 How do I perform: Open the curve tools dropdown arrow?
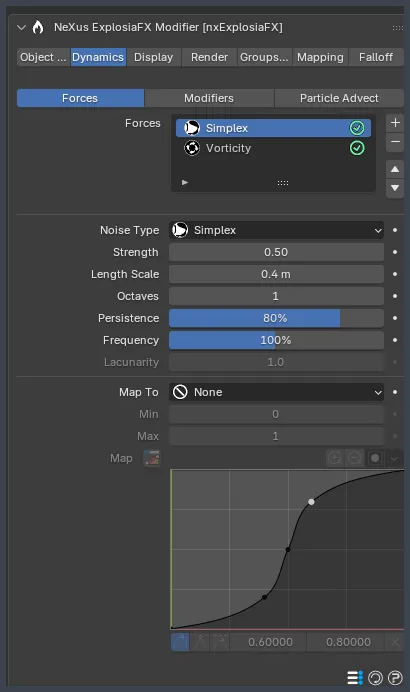tap(394, 459)
